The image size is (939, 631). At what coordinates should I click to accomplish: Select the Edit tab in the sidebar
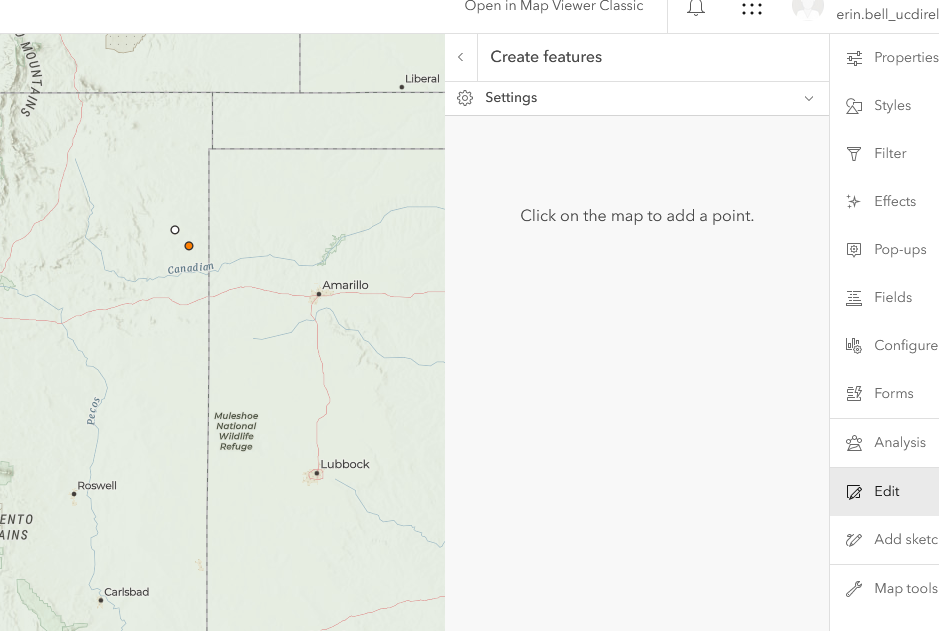888,491
